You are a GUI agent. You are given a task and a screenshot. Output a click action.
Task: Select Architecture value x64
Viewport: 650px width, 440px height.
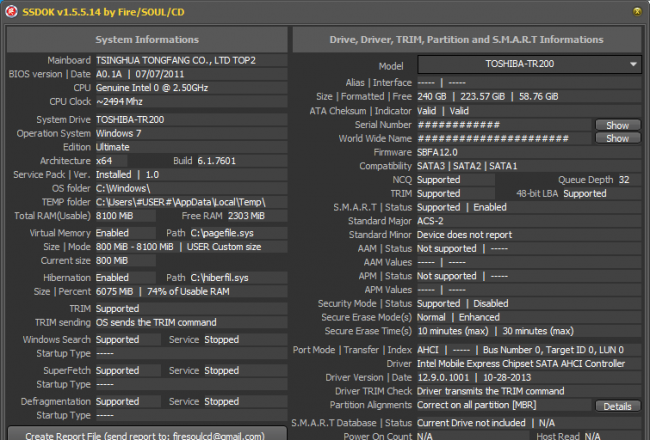tap(104, 161)
